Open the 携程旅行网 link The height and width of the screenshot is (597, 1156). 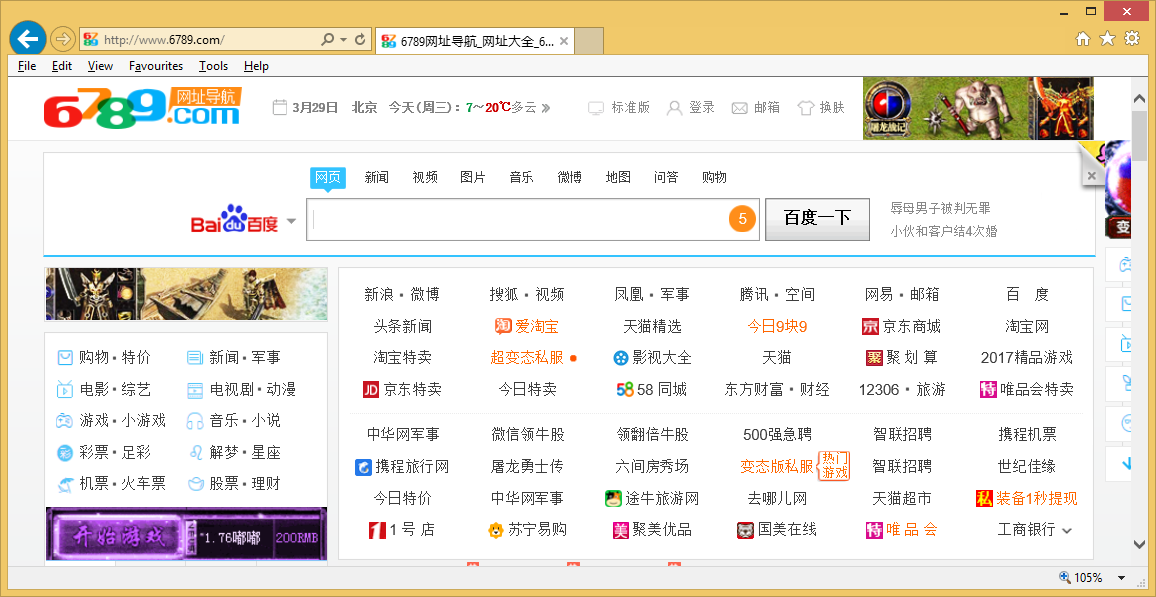pyautogui.click(x=402, y=467)
